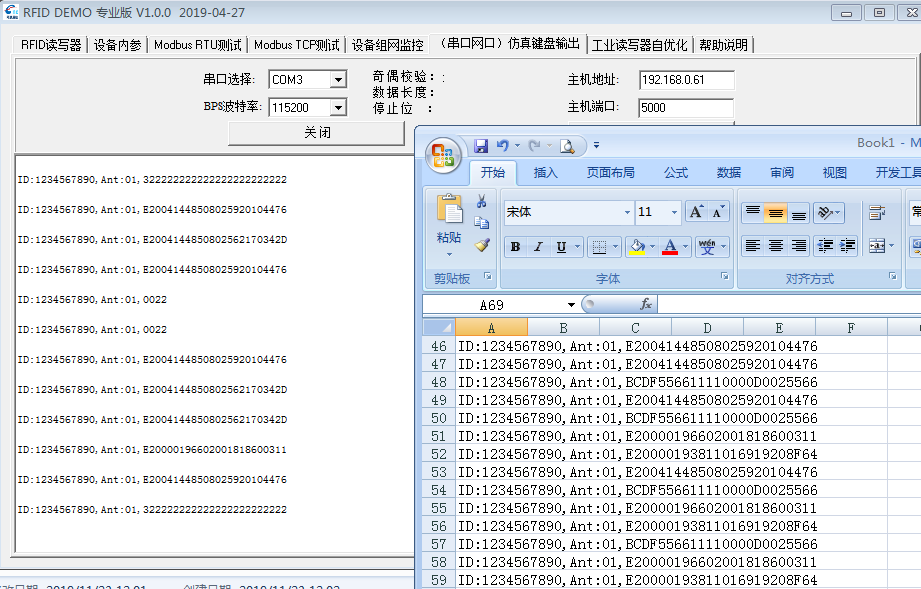Open the clipboard 剪贴板 dialog launcher
This screenshot has height=589, width=921.
click(x=488, y=276)
